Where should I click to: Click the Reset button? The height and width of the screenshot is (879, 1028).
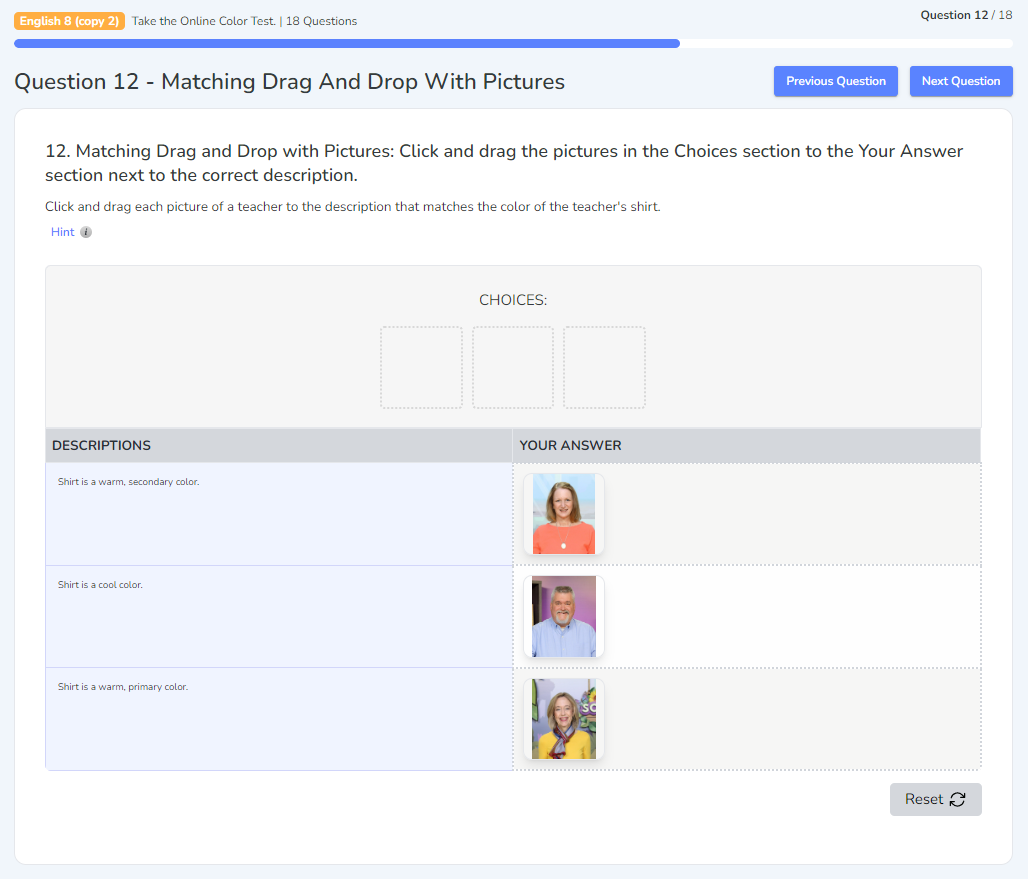tap(935, 799)
